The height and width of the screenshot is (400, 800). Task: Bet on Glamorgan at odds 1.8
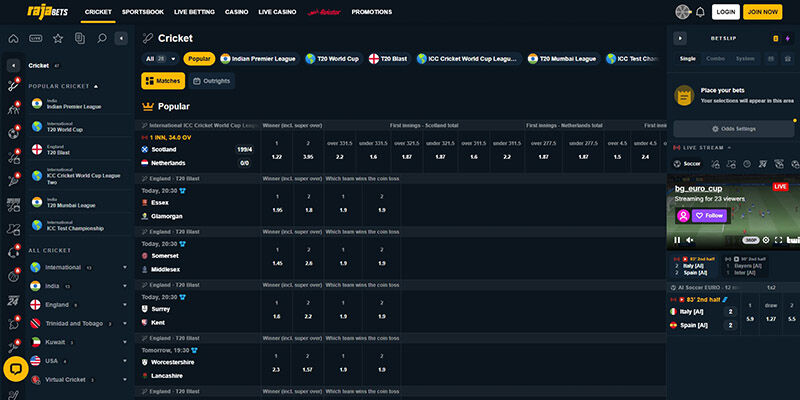308,203
